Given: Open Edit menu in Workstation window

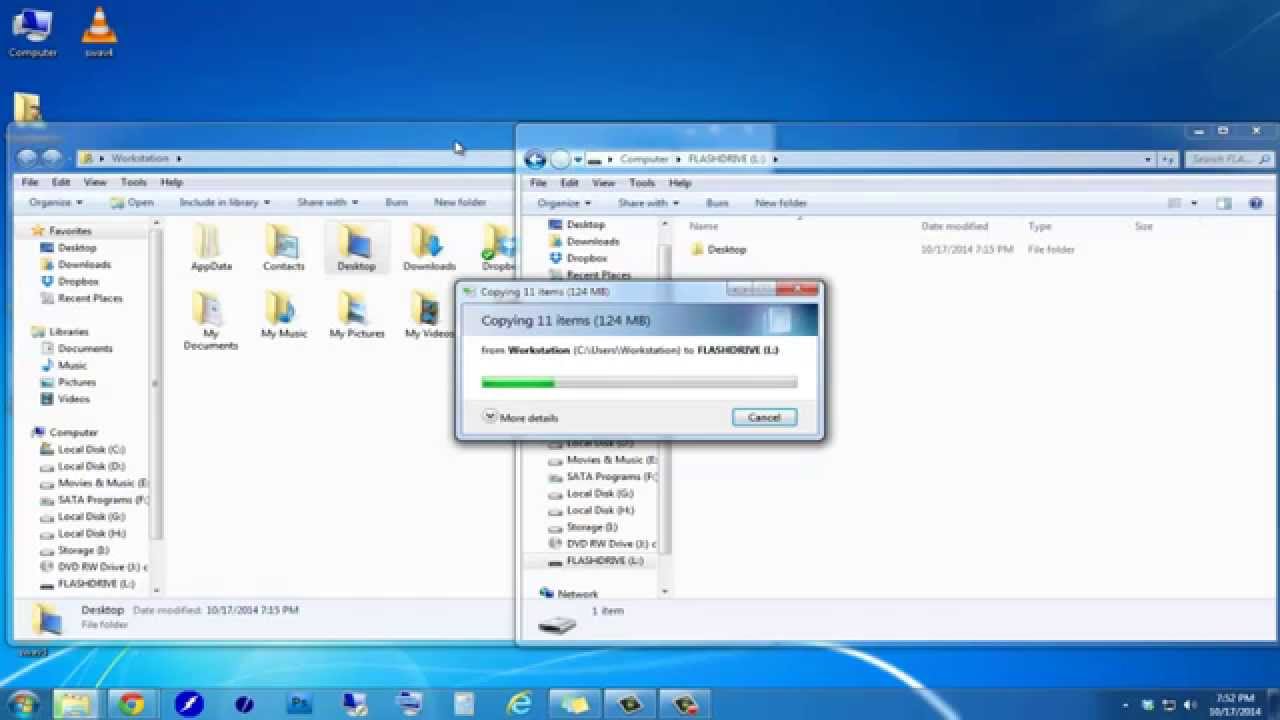Looking at the screenshot, I should [61, 182].
